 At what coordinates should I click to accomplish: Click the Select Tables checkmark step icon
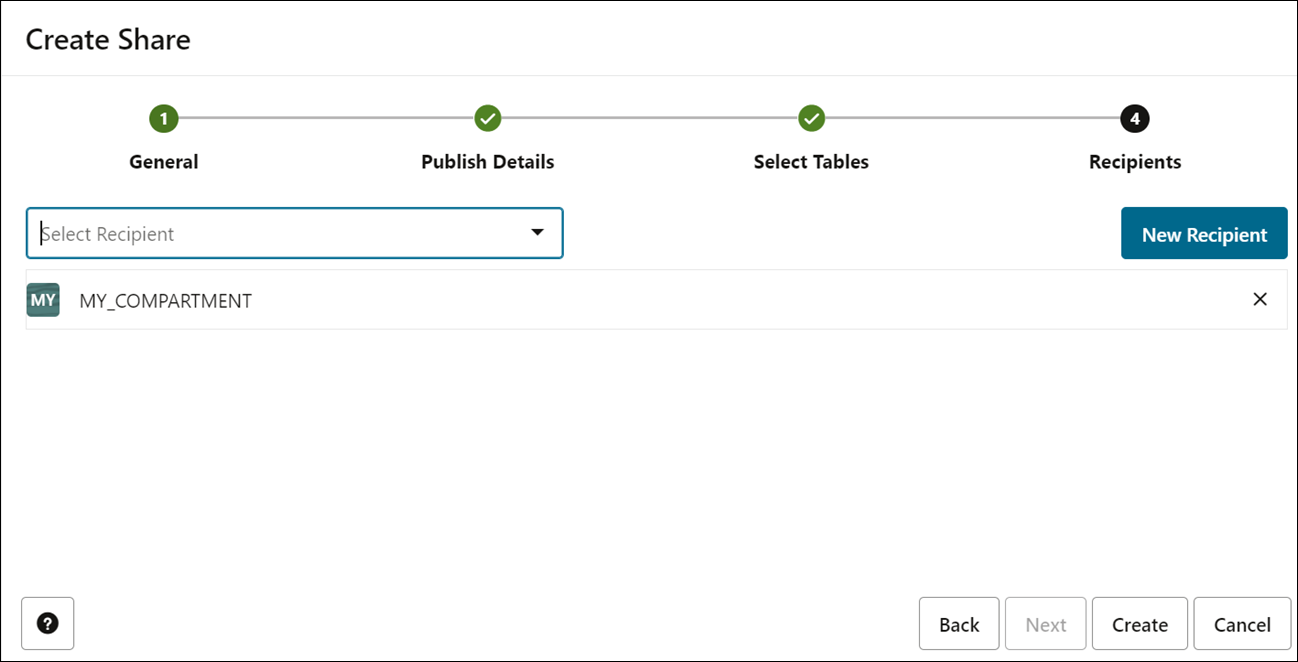(x=811, y=119)
